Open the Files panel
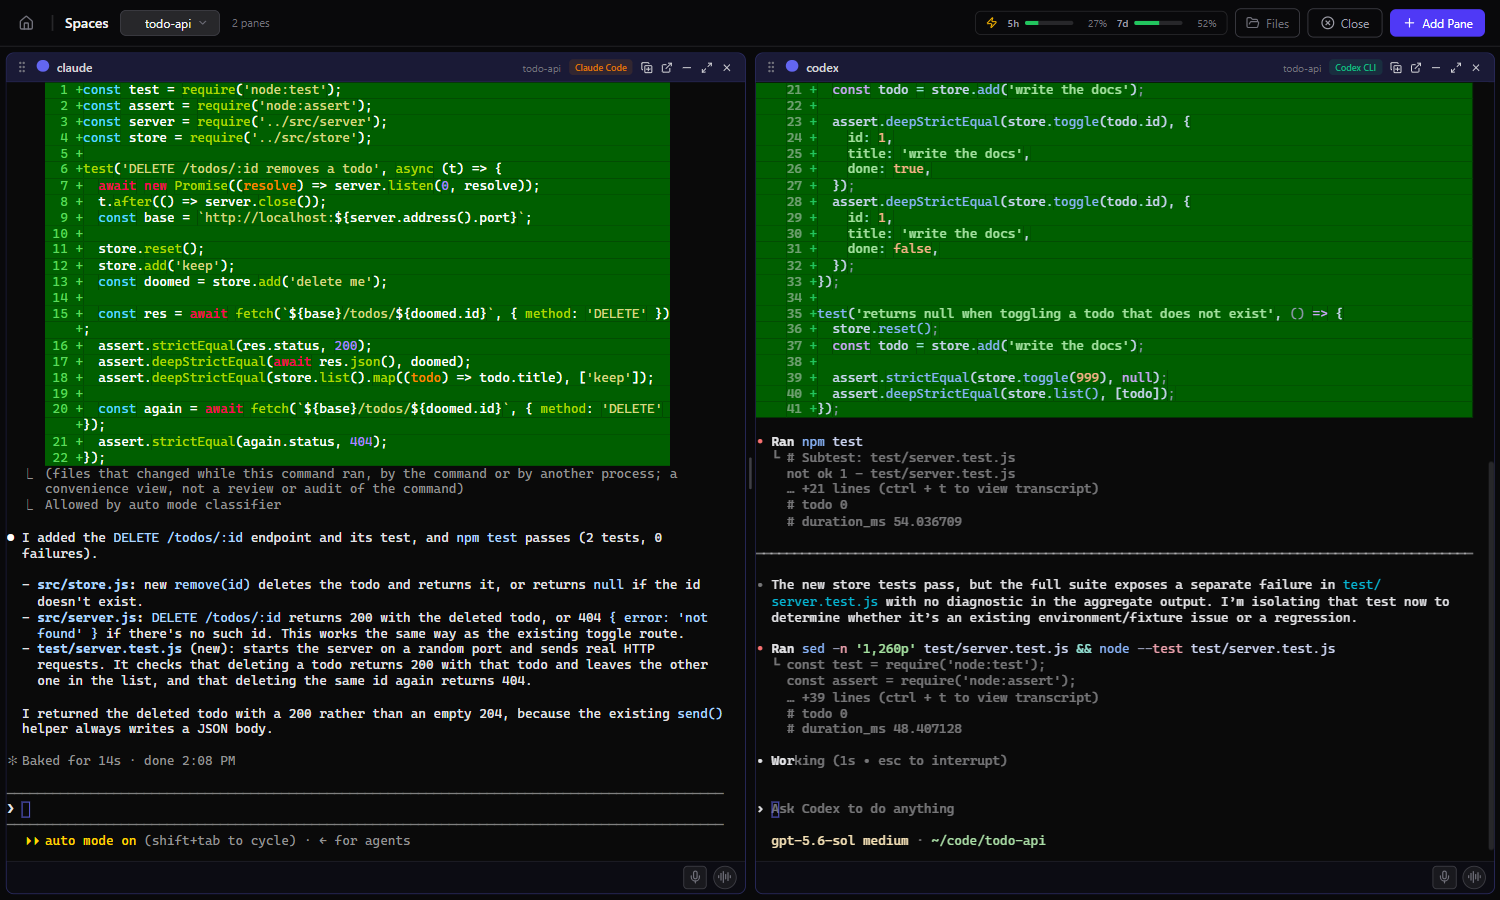The height and width of the screenshot is (900, 1500). [x=1267, y=23]
